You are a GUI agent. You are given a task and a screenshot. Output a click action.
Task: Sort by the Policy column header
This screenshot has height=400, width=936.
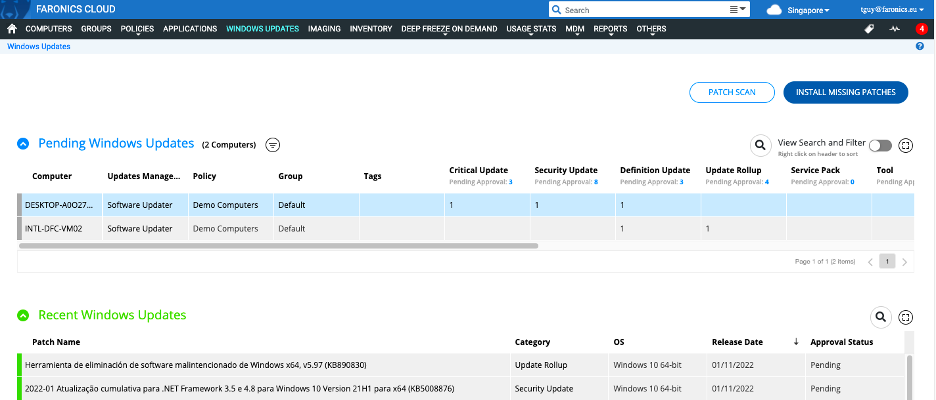(x=204, y=176)
